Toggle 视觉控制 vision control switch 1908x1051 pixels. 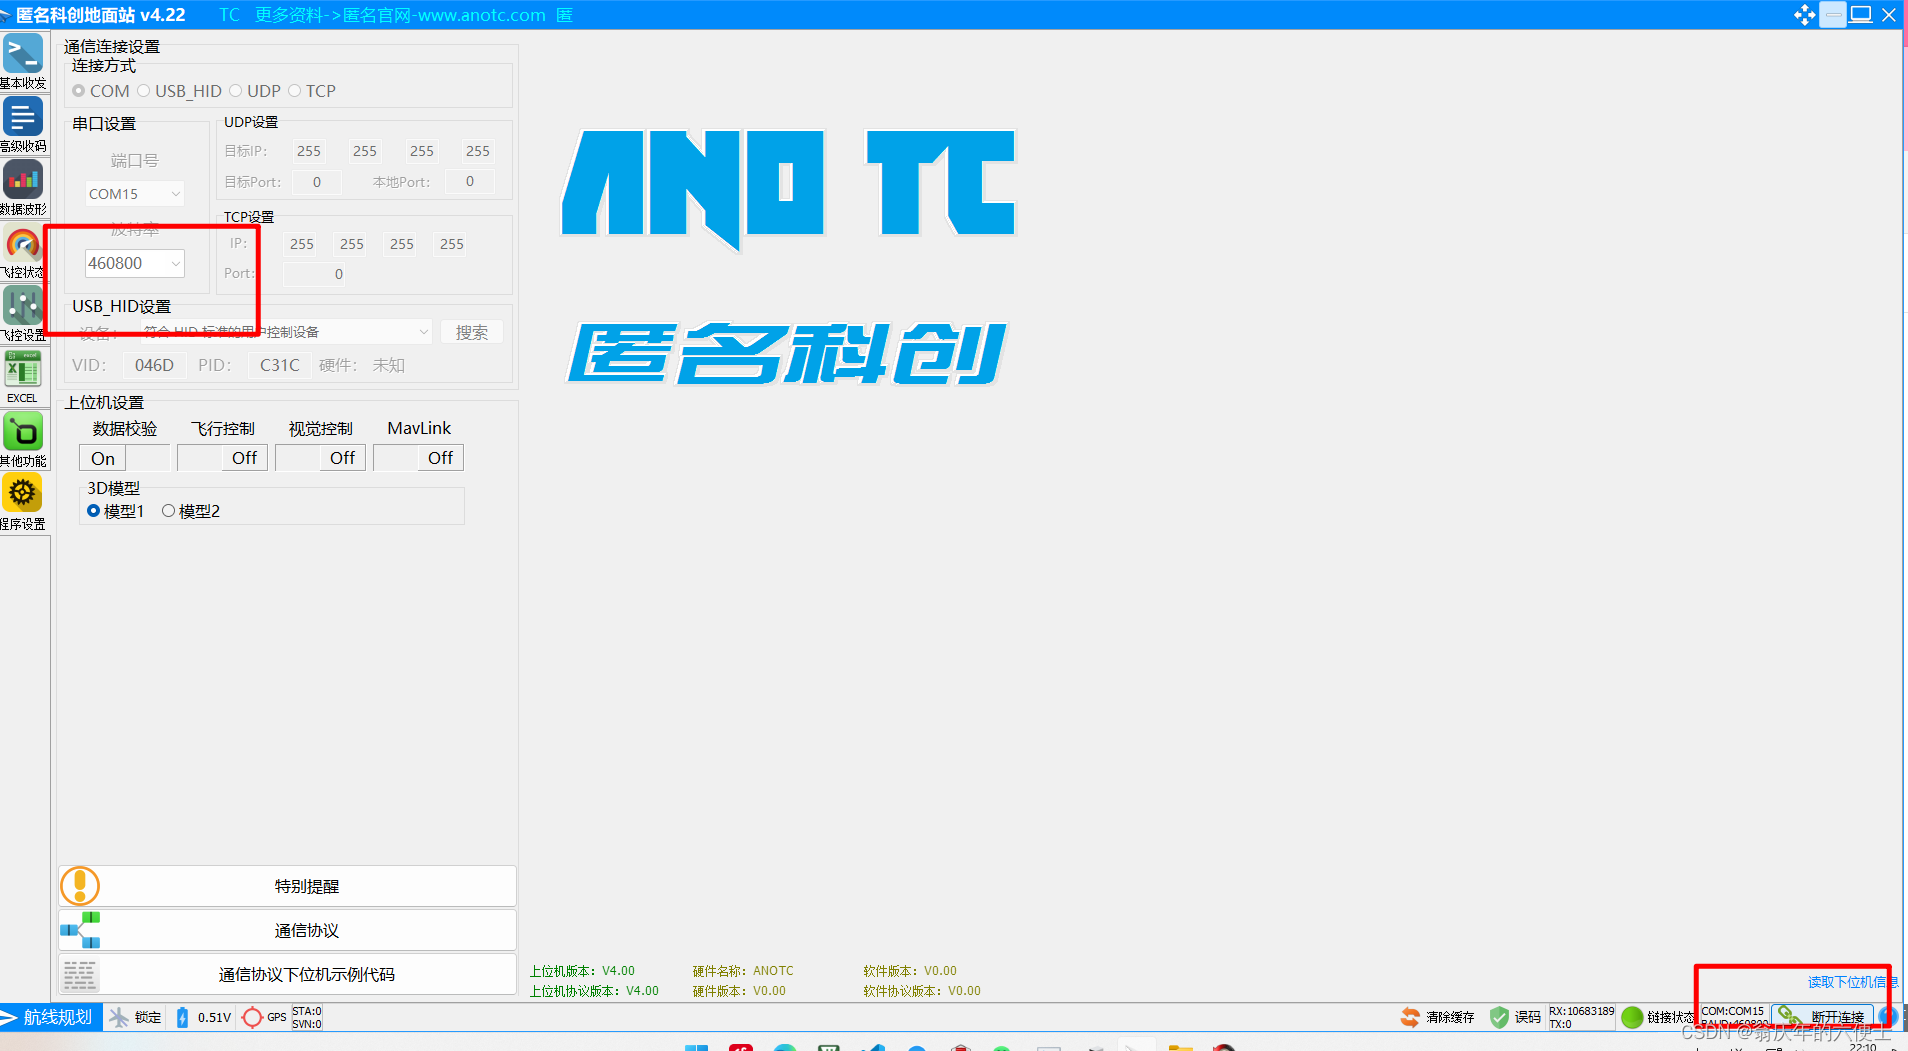(x=320, y=458)
